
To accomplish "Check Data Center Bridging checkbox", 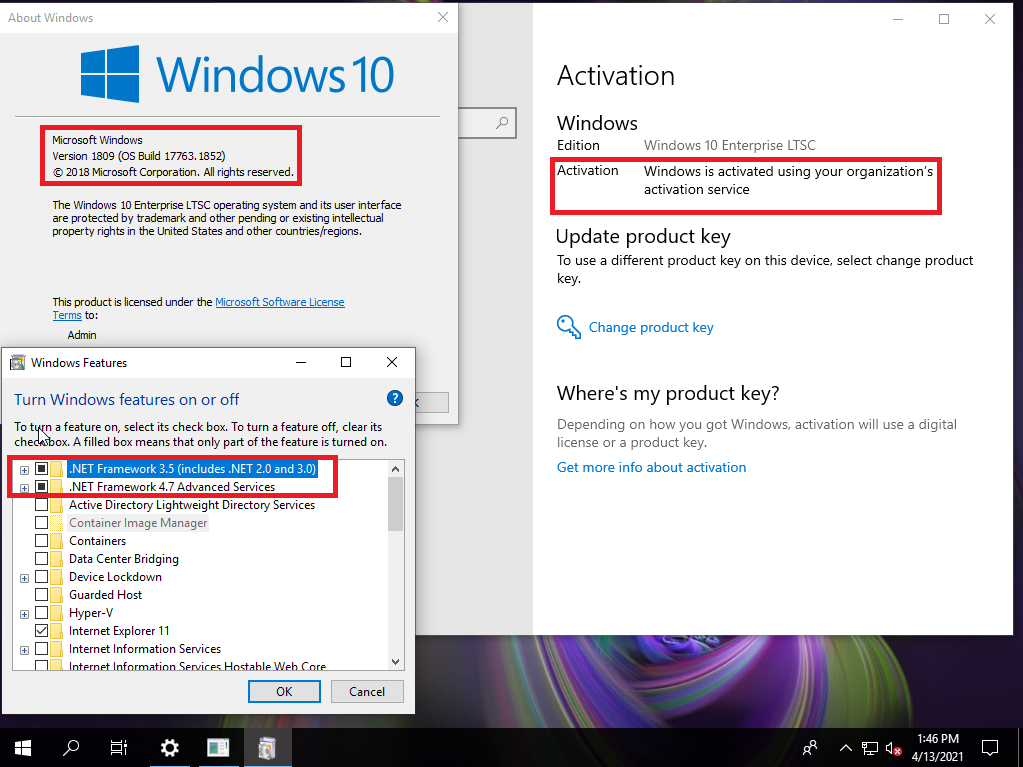I will [x=41, y=558].
